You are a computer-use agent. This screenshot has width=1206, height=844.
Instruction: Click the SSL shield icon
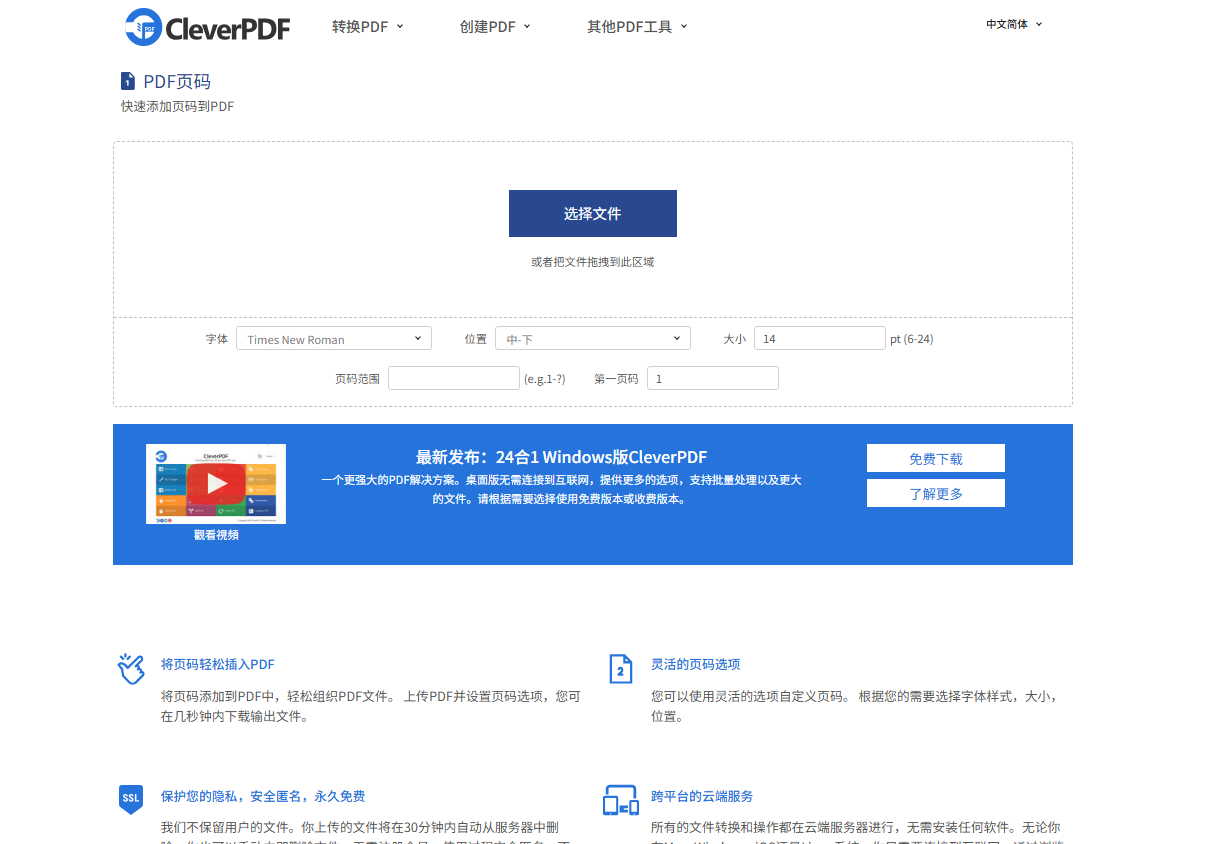(131, 799)
